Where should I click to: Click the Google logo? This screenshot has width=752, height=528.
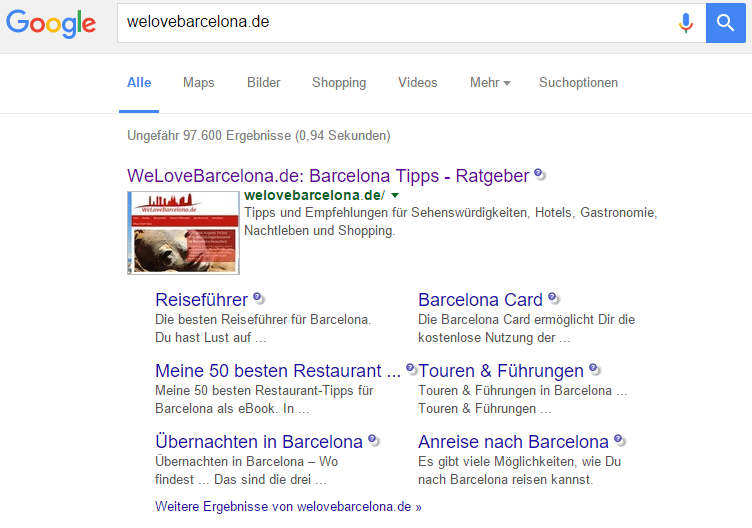tap(51, 23)
